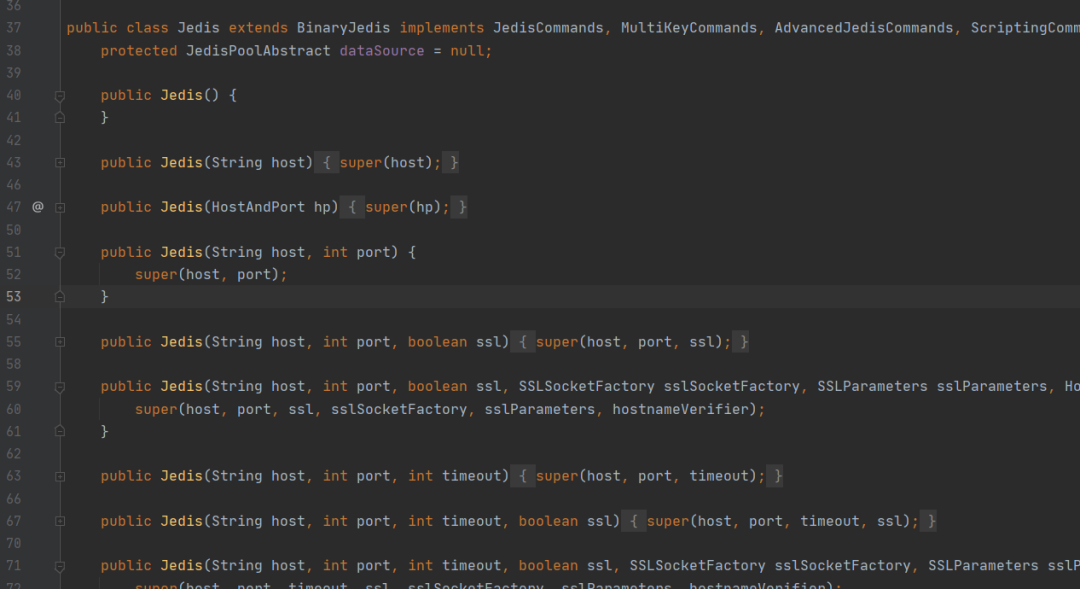The width and height of the screenshot is (1080, 589).
Task: Click the folded opening brace before super(host);
Action: pos(326,163)
